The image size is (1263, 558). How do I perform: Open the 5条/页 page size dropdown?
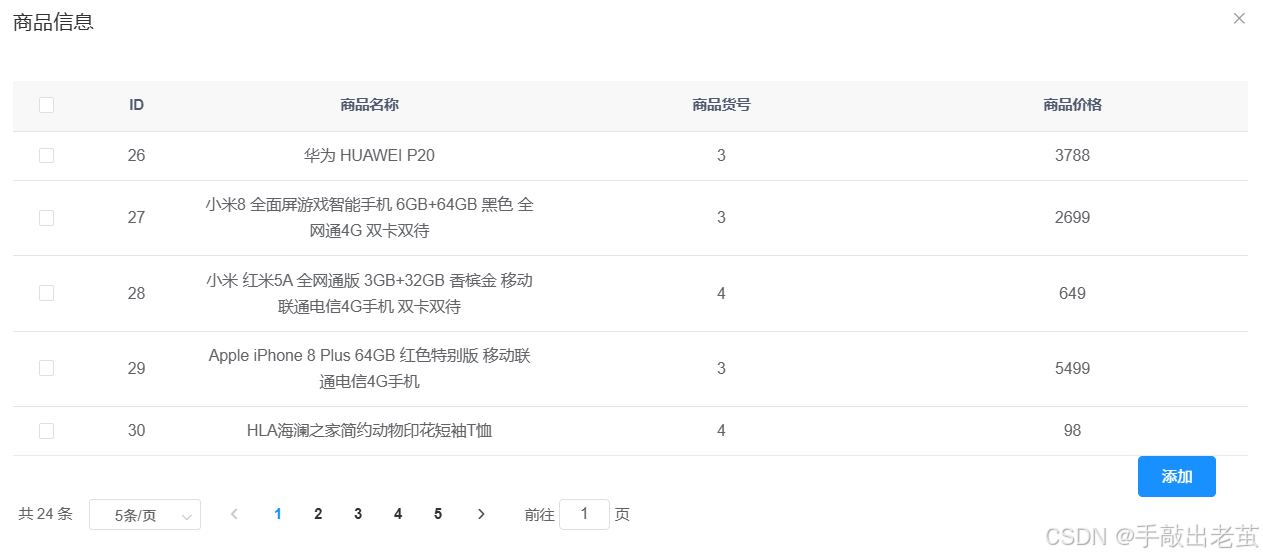[x=145, y=515]
